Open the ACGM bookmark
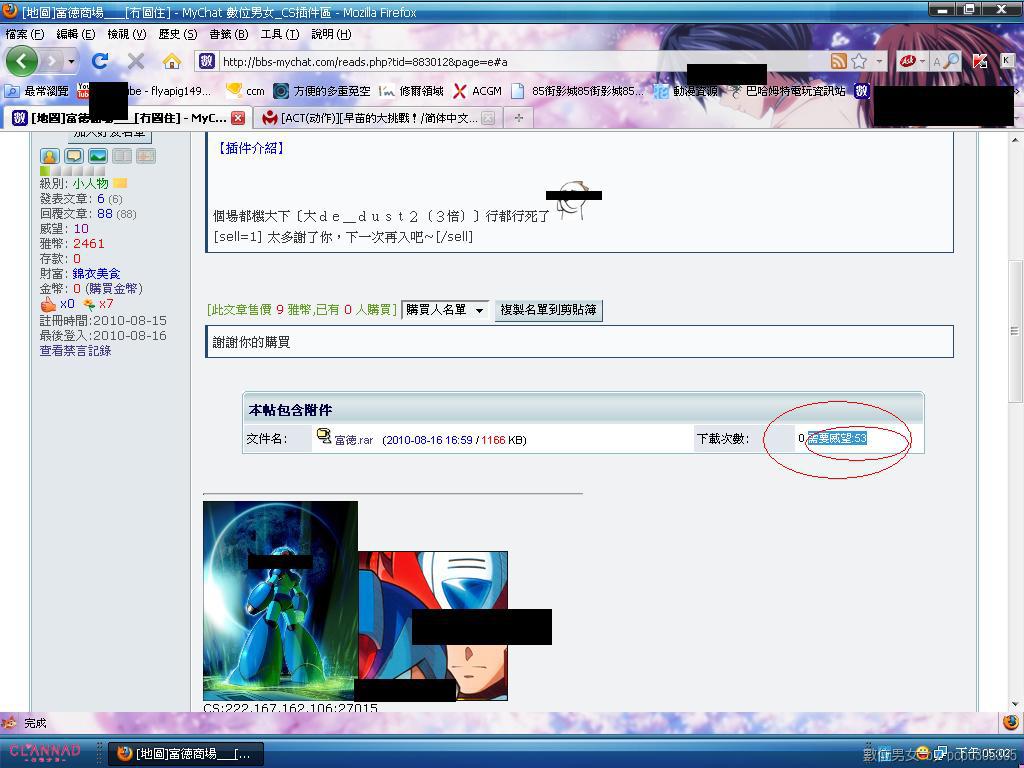The height and width of the screenshot is (768, 1024). [477, 91]
